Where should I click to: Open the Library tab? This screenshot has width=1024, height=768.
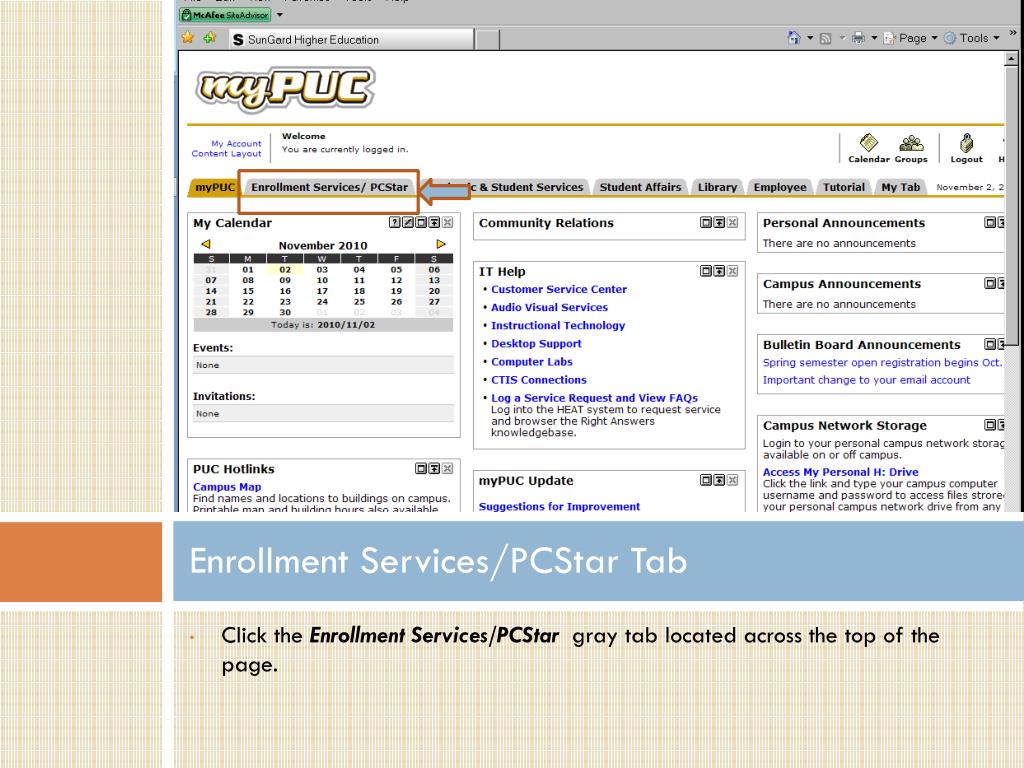tap(717, 187)
